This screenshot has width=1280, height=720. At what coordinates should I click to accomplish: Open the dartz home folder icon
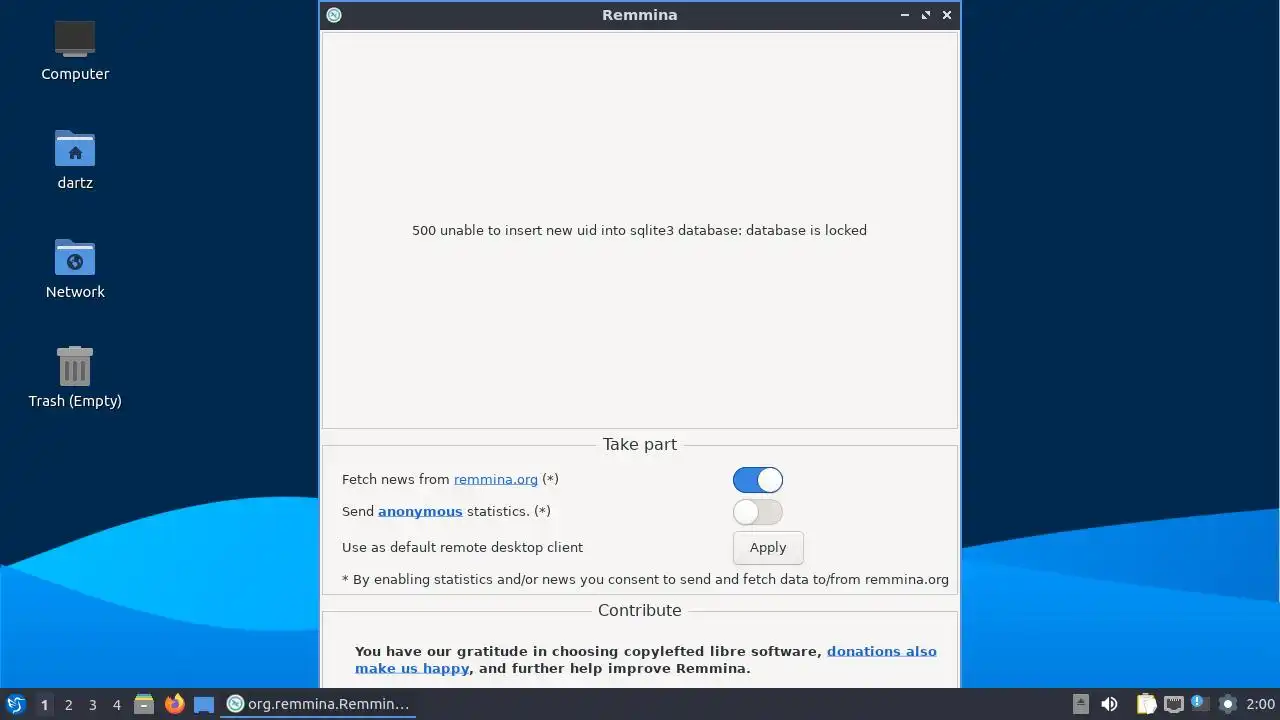pos(75,159)
